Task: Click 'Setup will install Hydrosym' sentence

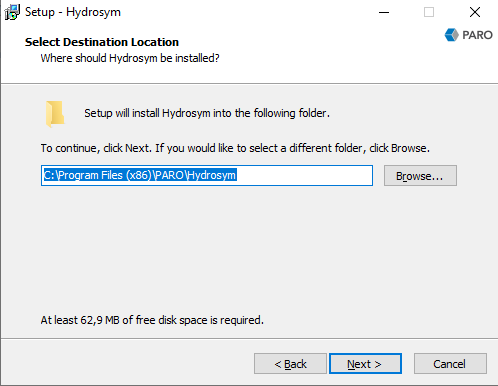Action: pos(207,113)
